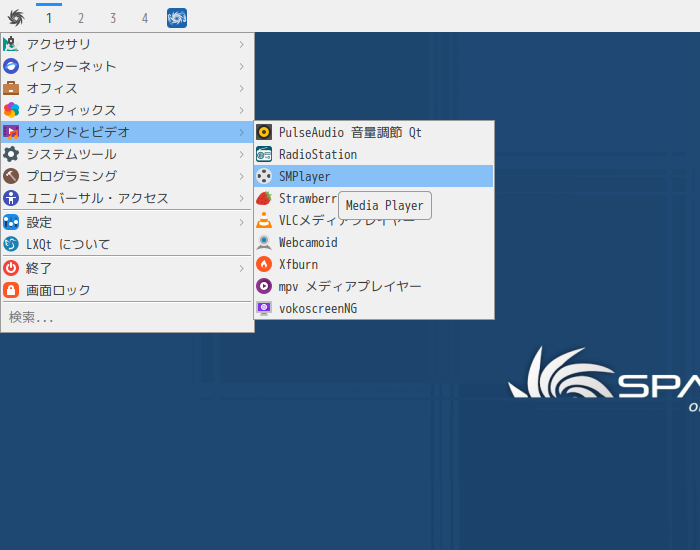
Task: Click the vokoscreenNG screen recorder icon
Action: coord(264,308)
